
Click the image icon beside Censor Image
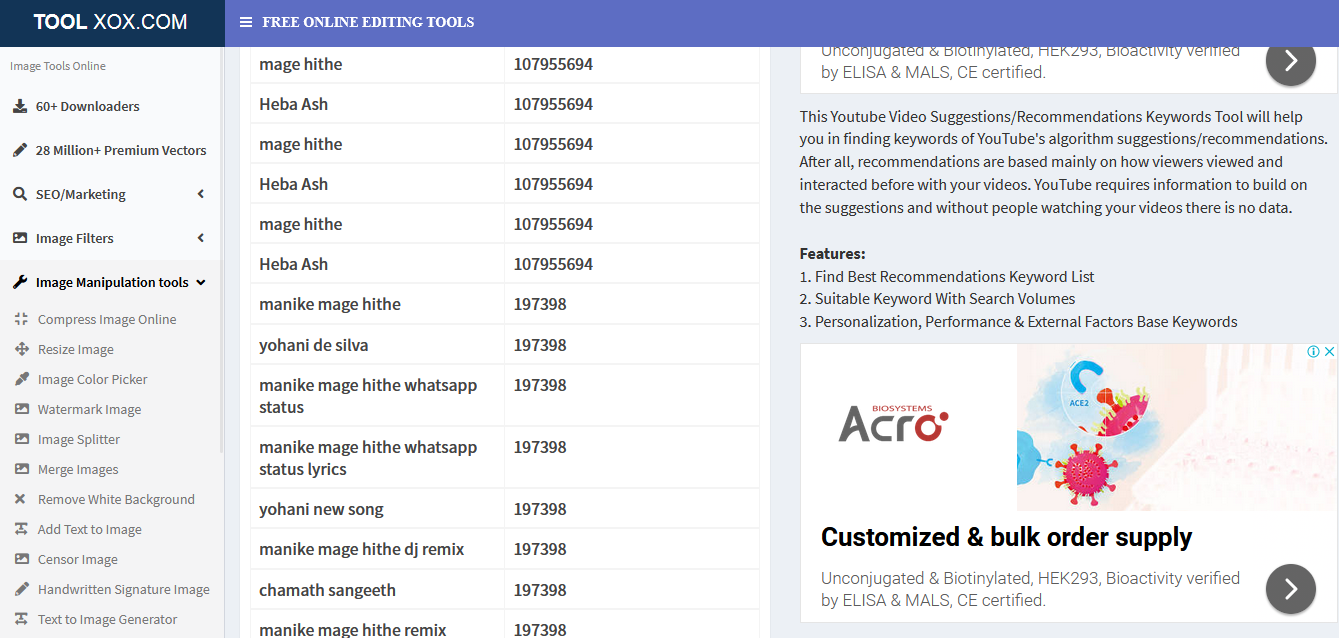click(x=21, y=559)
